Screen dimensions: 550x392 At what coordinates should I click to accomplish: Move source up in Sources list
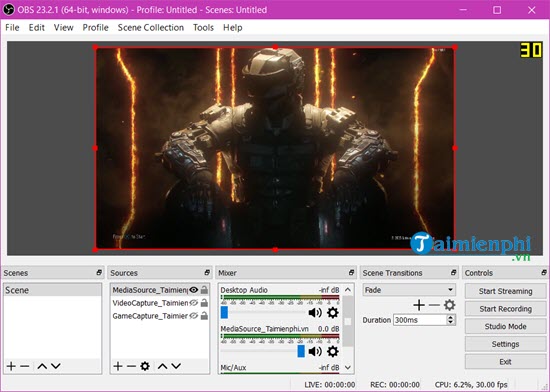[x=162, y=366]
